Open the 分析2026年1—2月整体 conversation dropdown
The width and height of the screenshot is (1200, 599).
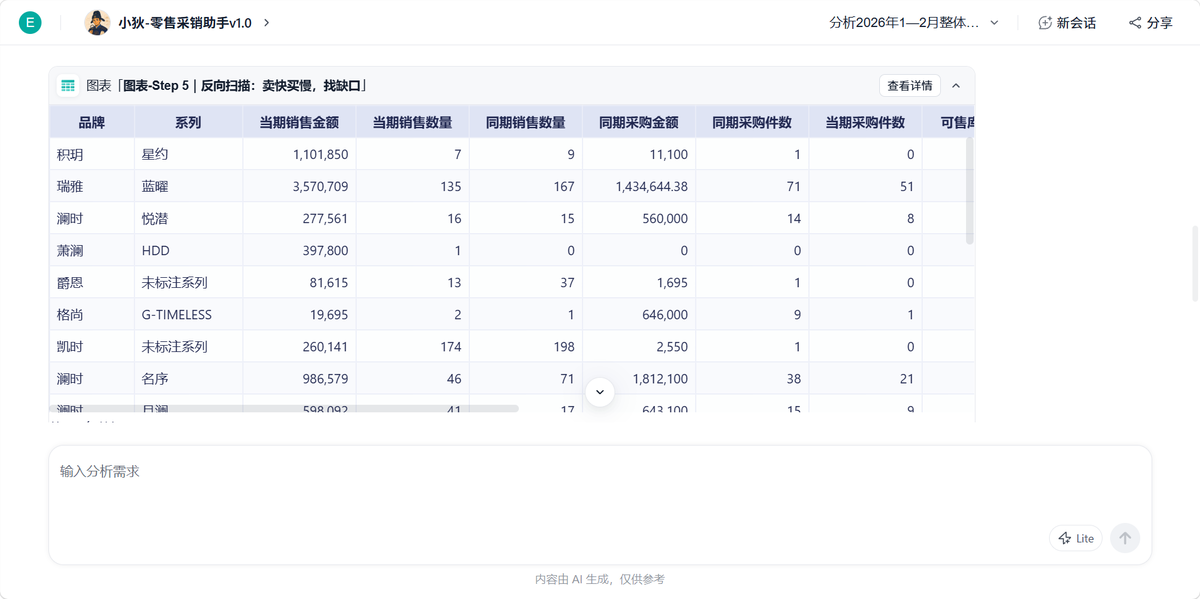click(x=914, y=22)
